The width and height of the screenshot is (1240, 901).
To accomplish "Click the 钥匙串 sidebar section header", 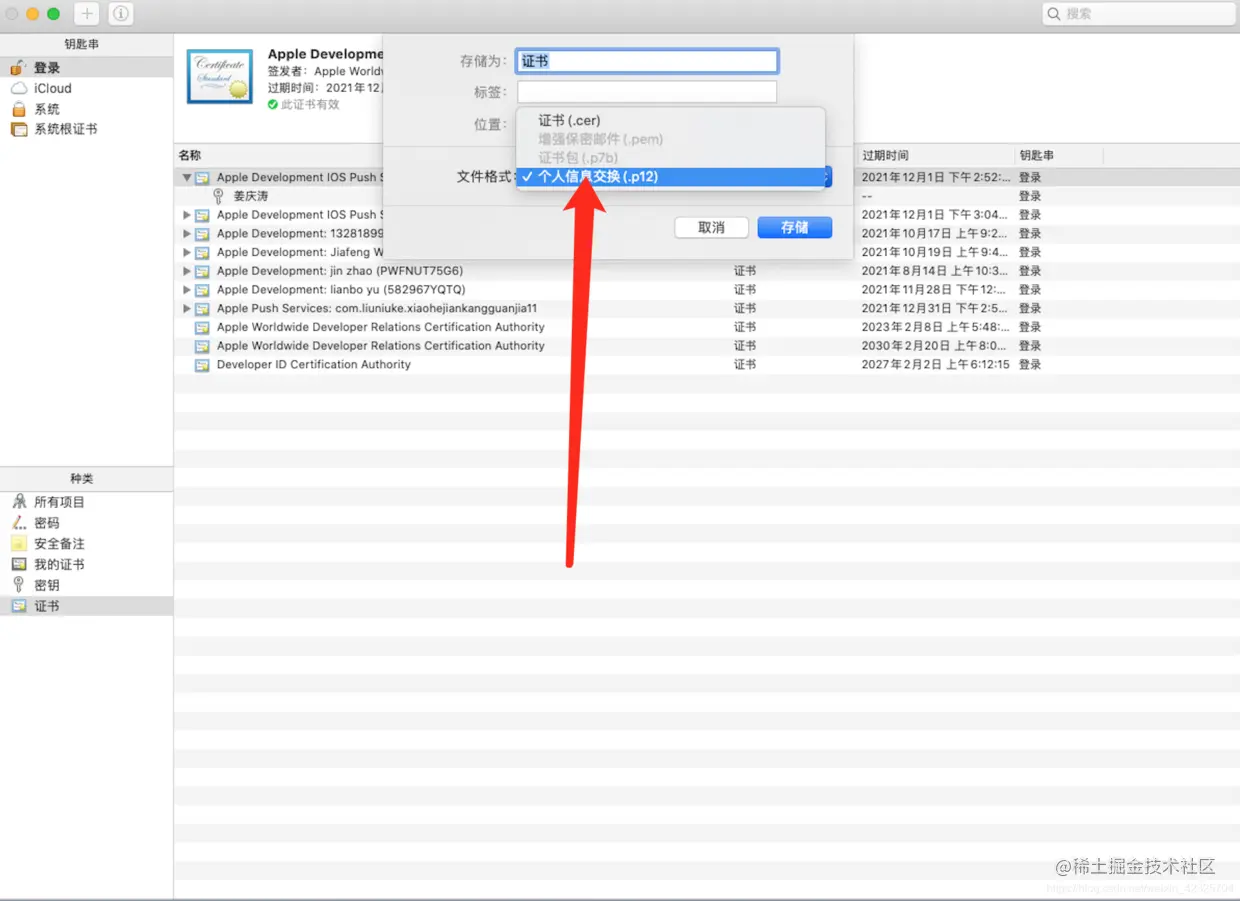I will [x=82, y=44].
